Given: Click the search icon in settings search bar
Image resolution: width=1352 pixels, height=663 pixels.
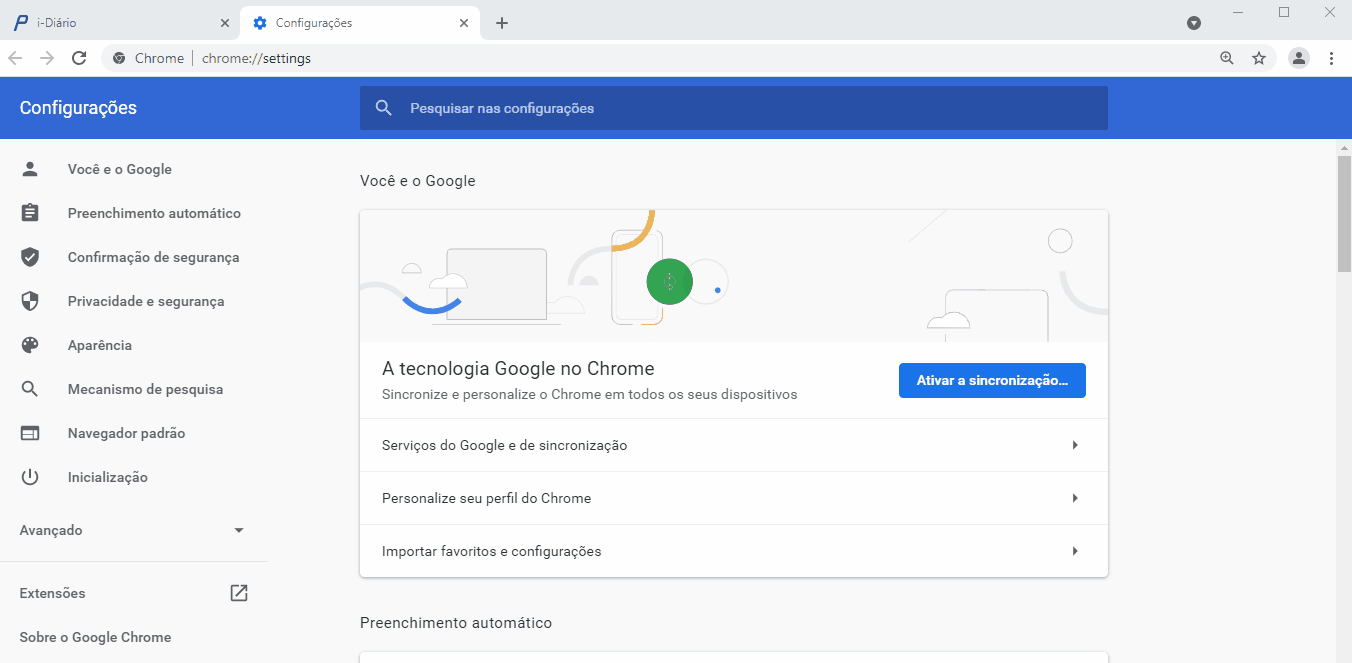Looking at the screenshot, I should 383,108.
